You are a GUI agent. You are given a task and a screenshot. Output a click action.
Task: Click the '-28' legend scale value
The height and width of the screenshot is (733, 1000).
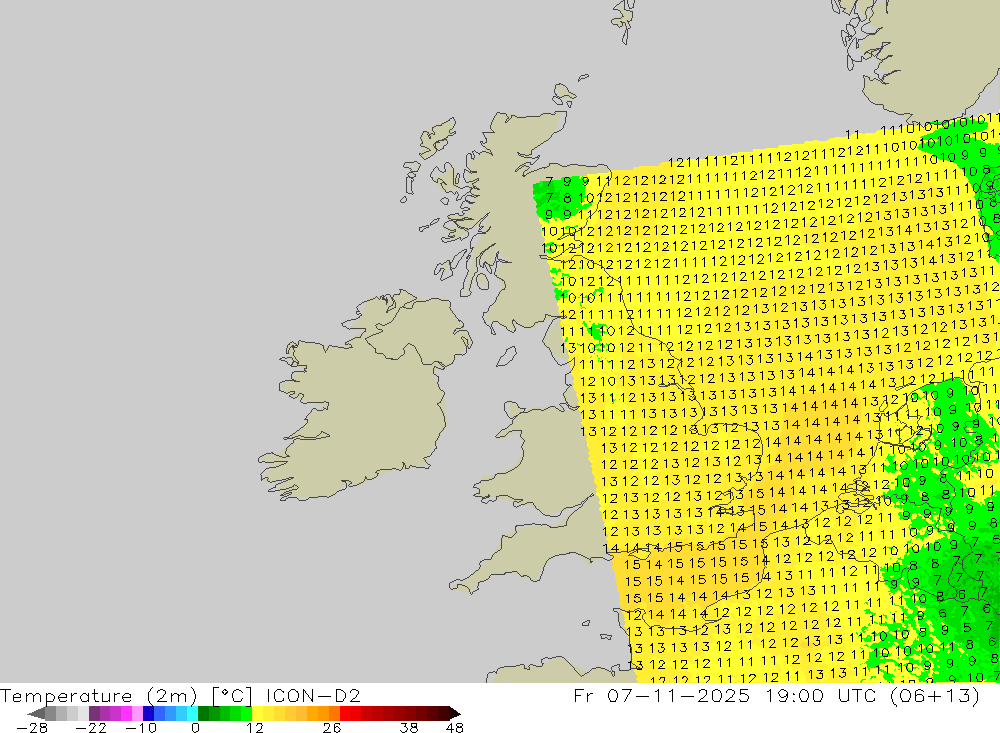32,727
